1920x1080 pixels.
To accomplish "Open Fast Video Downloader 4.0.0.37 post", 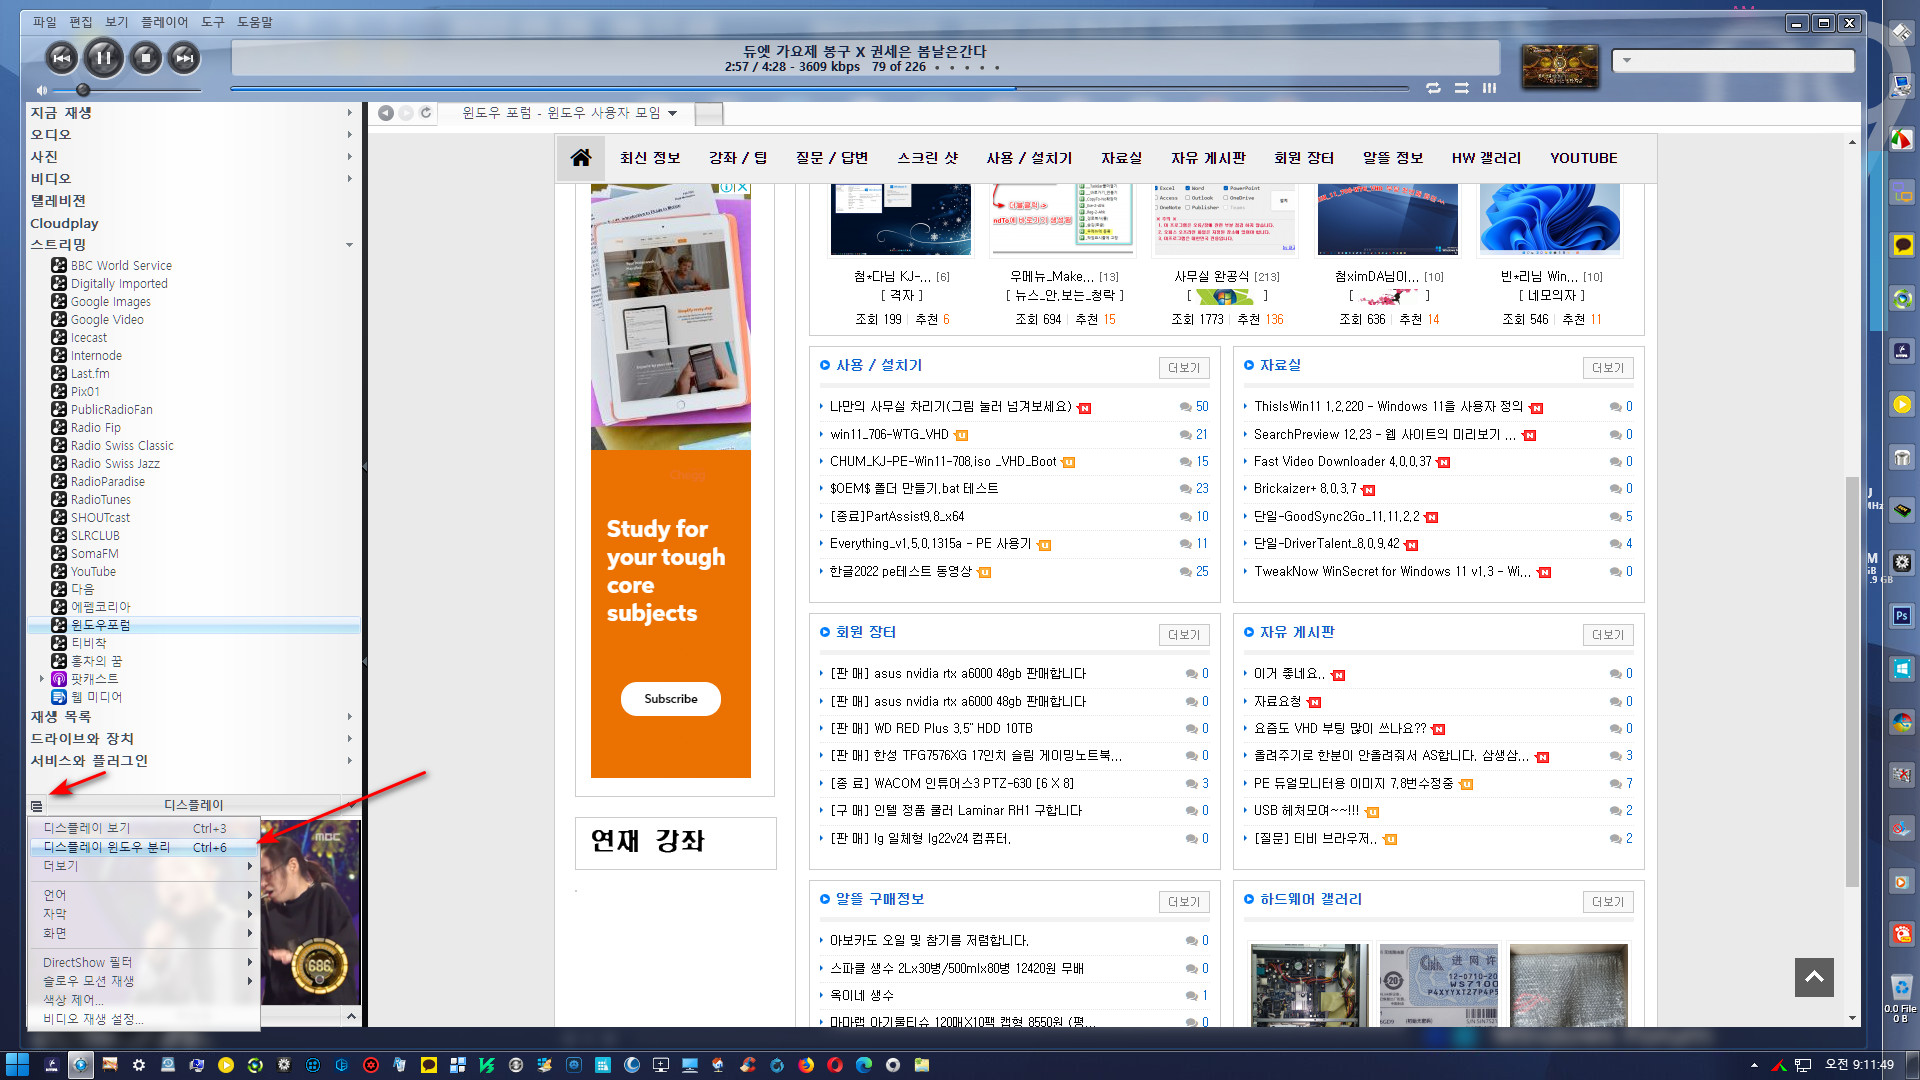I will pyautogui.click(x=1343, y=462).
